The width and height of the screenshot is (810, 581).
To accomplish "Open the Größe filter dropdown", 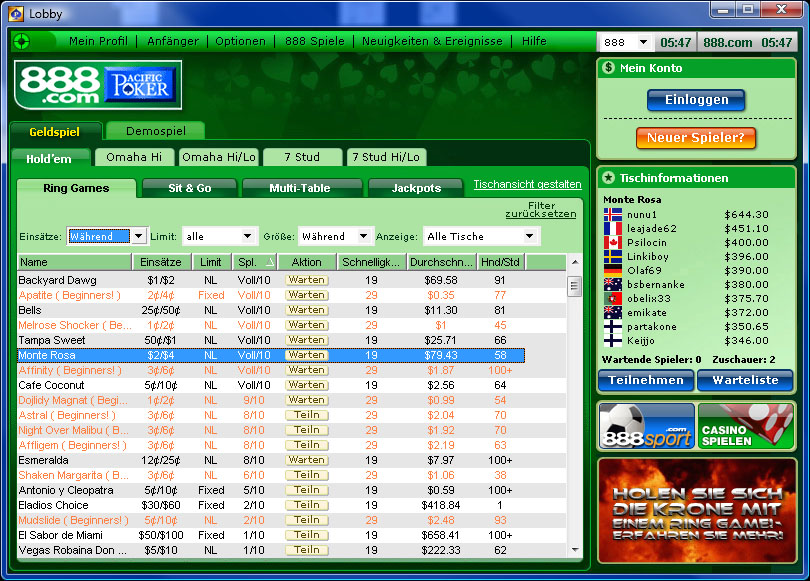I will pos(364,237).
